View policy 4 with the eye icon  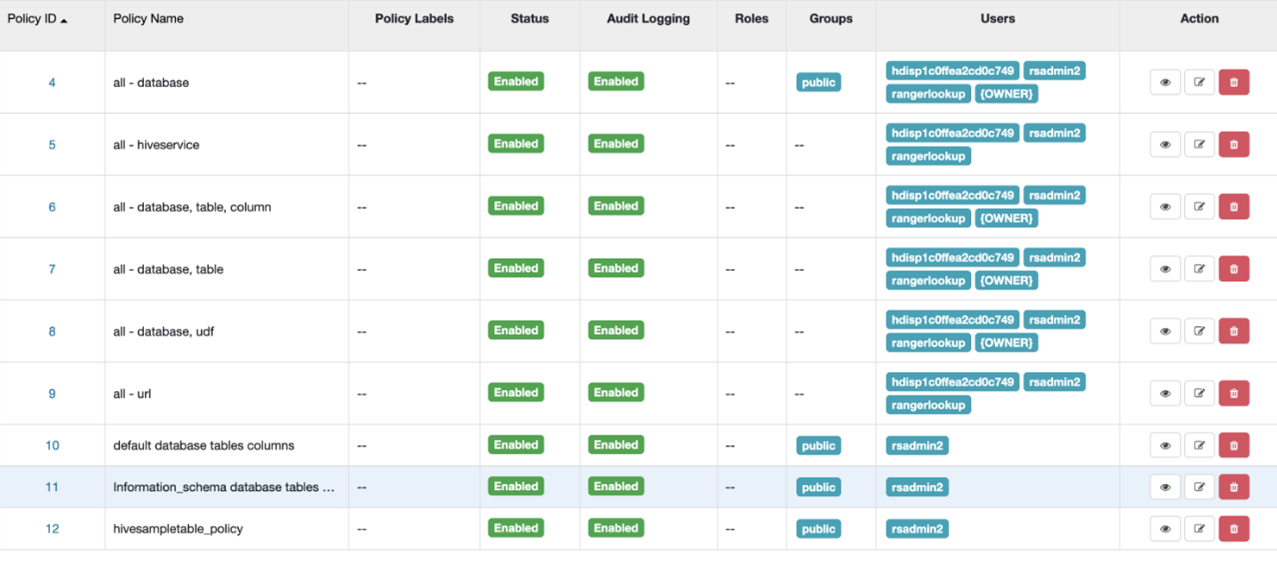(1165, 82)
